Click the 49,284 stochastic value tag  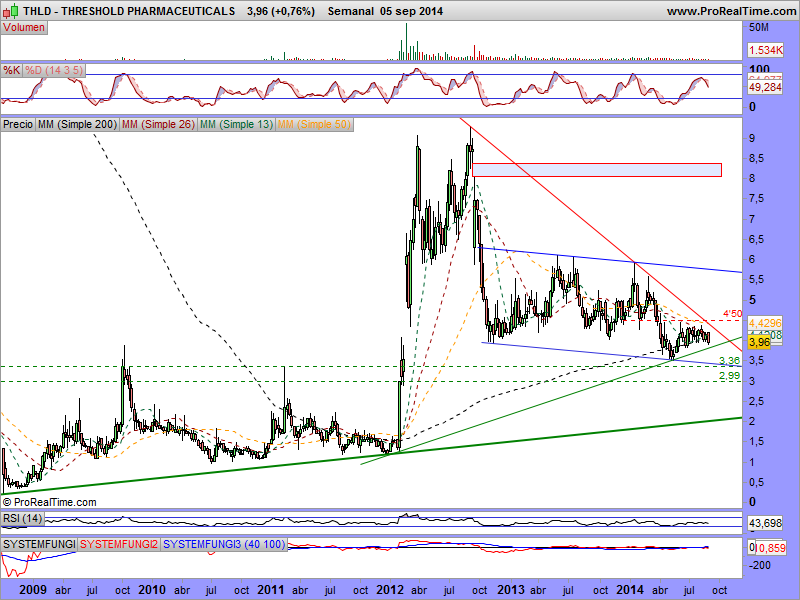coord(765,87)
